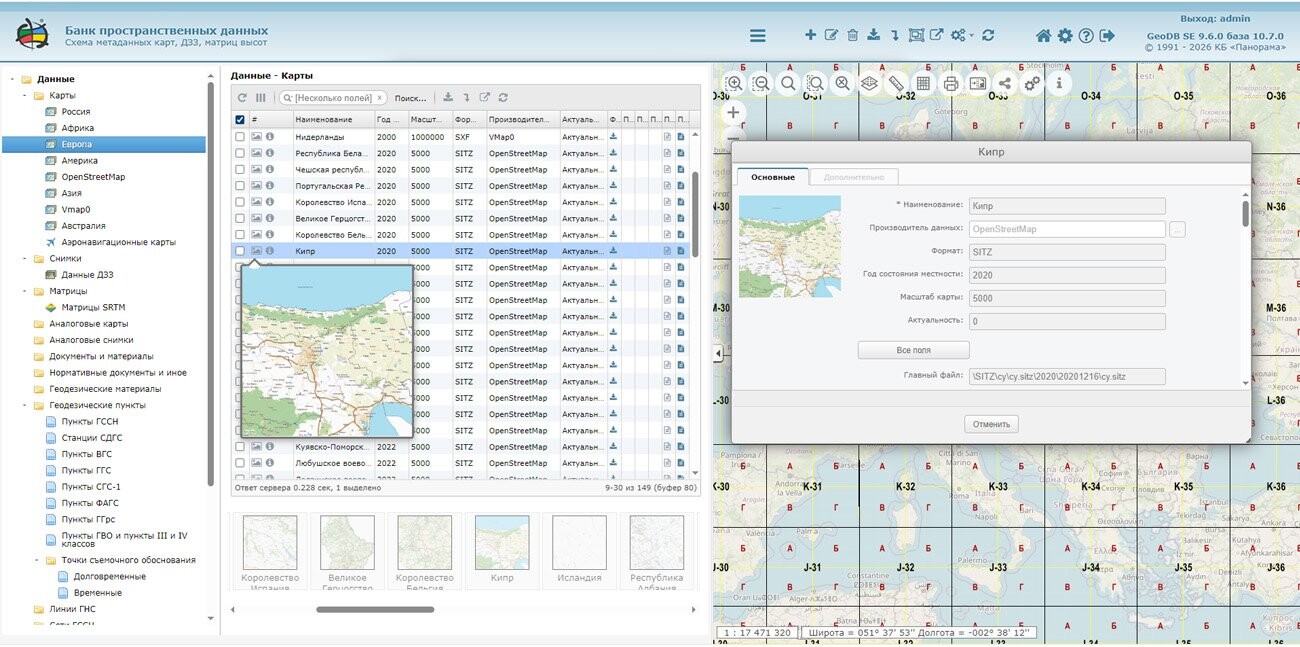Collapse the Карты tree folder
This screenshot has width=1300, height=647.
coord(26,96)
